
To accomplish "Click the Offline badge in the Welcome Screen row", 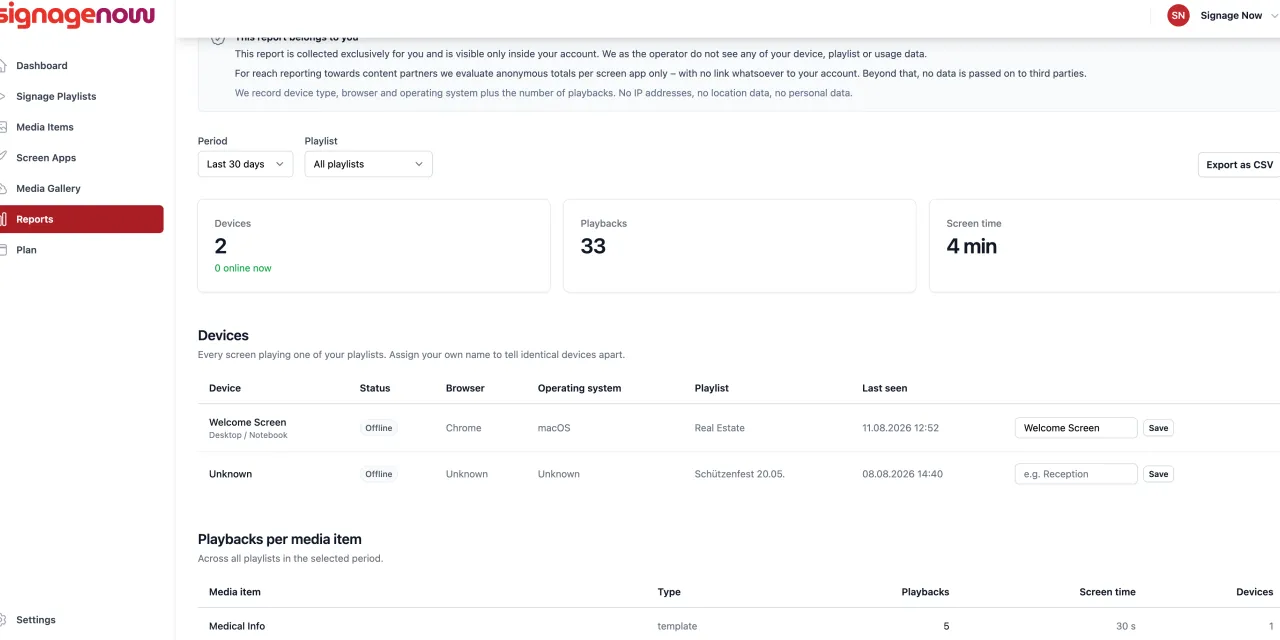I will [x=379, y=428].
